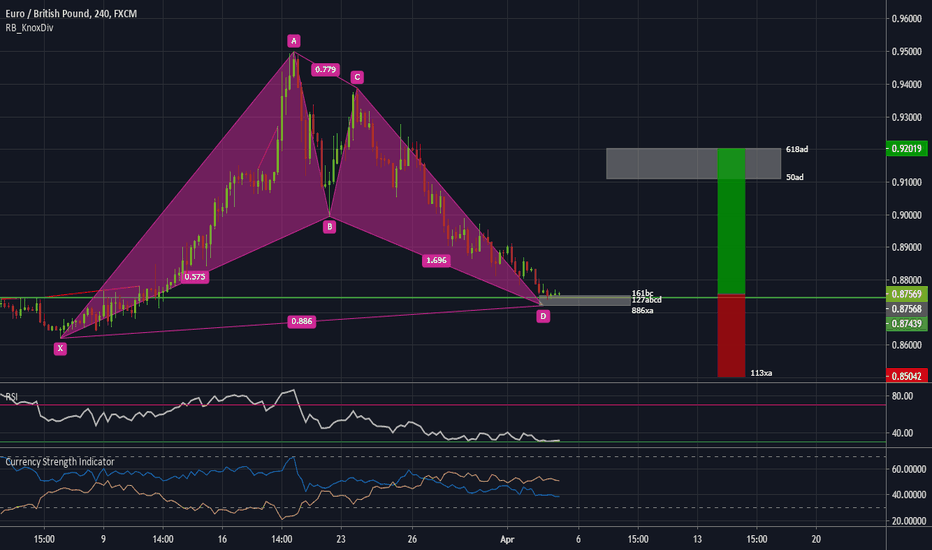Click the pattern point label X
Image resolution: width=932 pixels, height=550 pixels.
tap(60, 348)
